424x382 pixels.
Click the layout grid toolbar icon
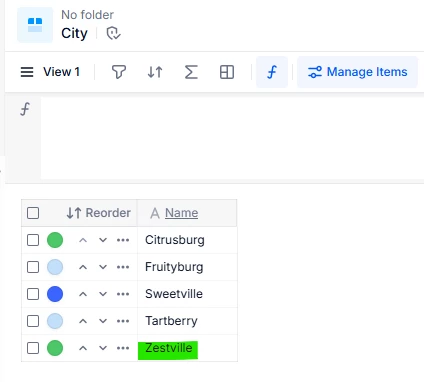click(227, 72)
